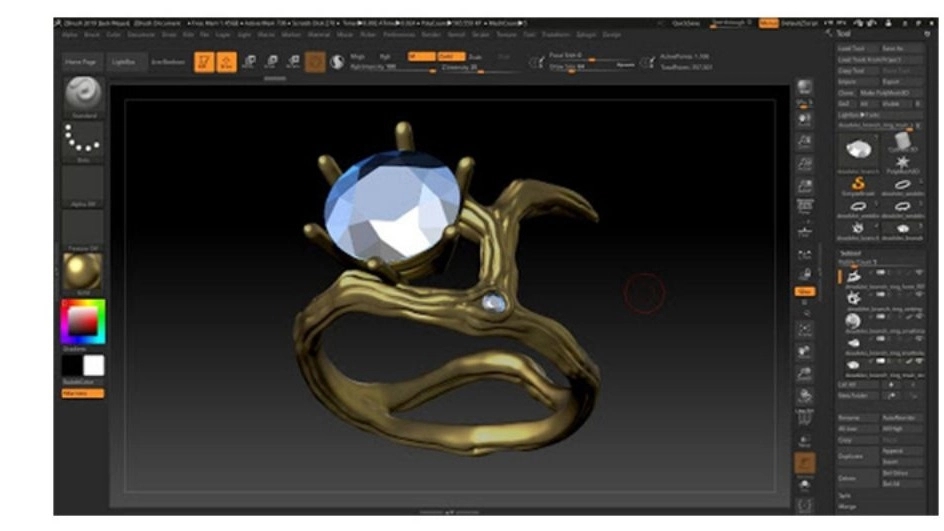Click the Move view icon in right shelf
944x531 pixels.
[804, 352]
